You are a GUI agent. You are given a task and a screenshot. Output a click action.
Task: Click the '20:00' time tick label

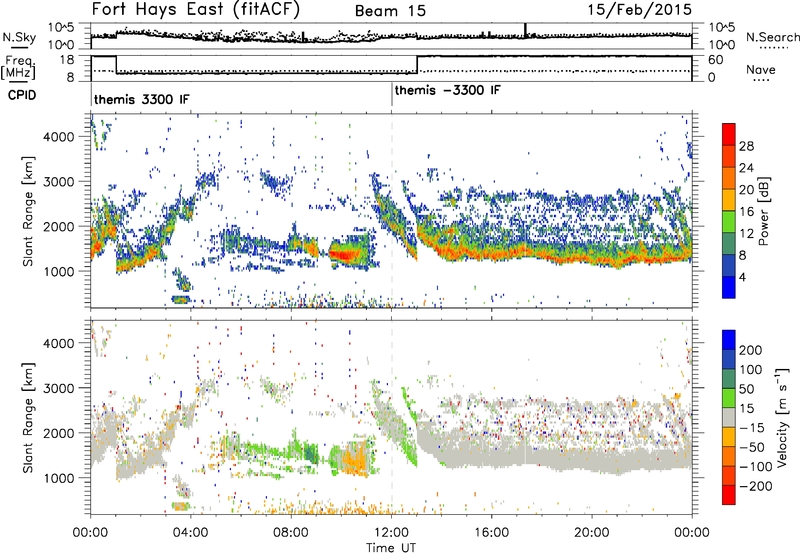592,533
